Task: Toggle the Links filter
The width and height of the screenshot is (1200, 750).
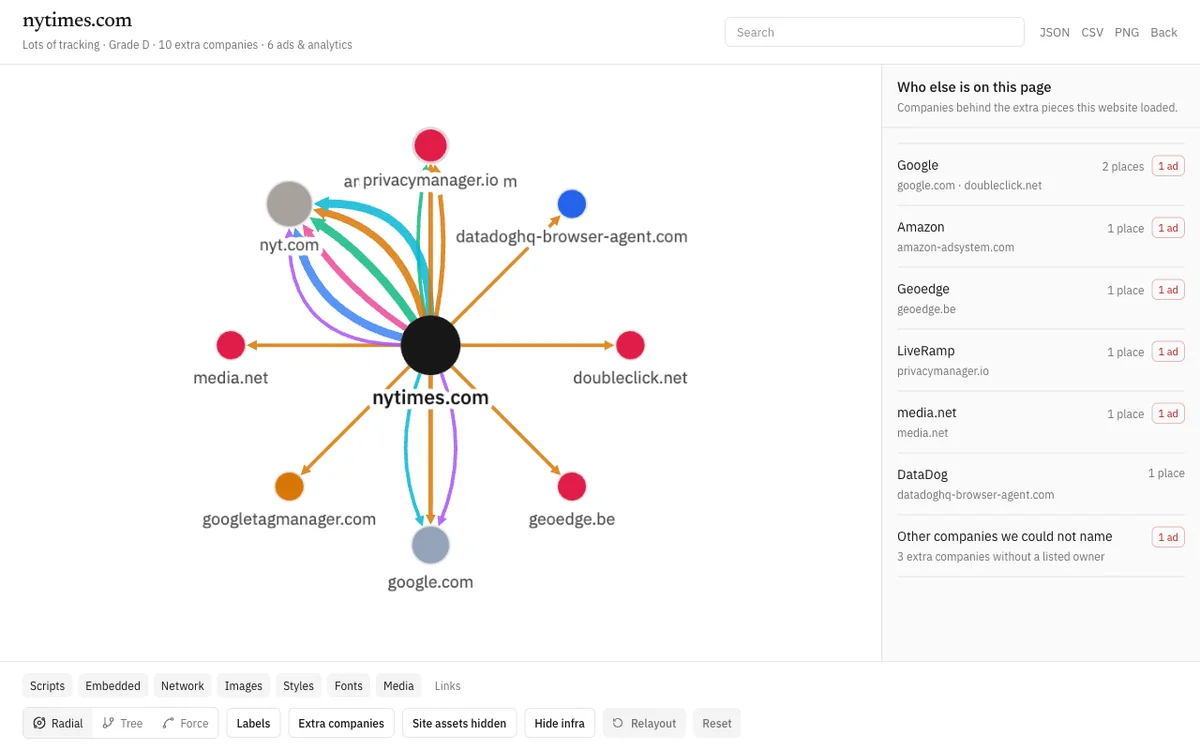Action: pyautogui.click(x=447, y=686)
